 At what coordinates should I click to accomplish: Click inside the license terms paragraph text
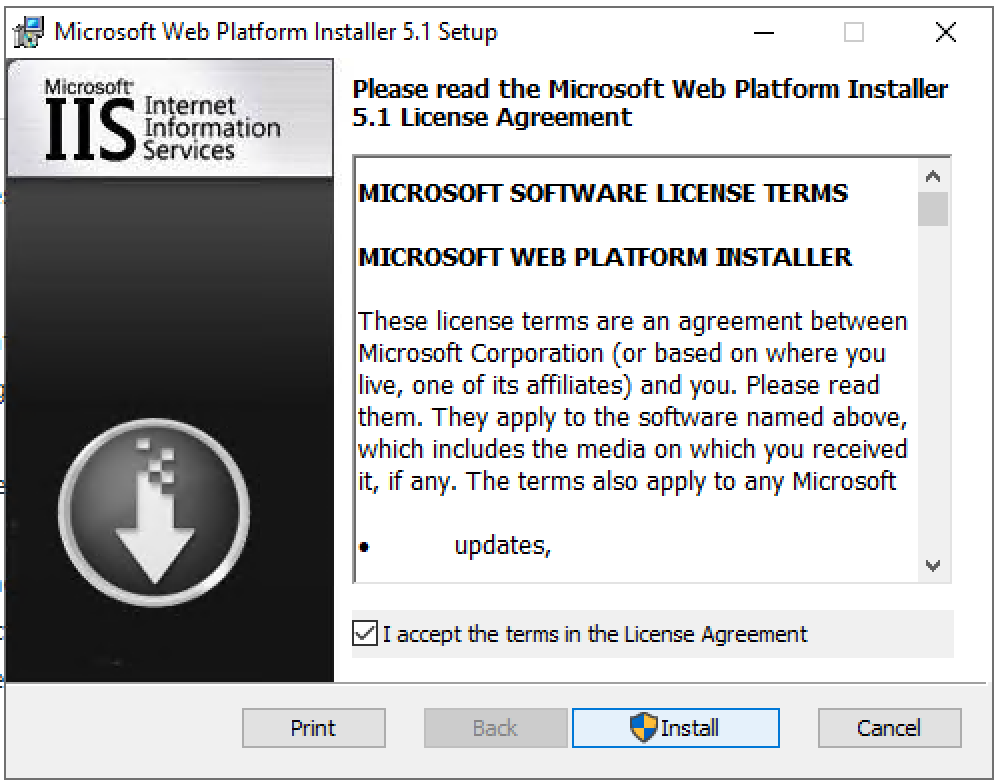tap(632, 401)
